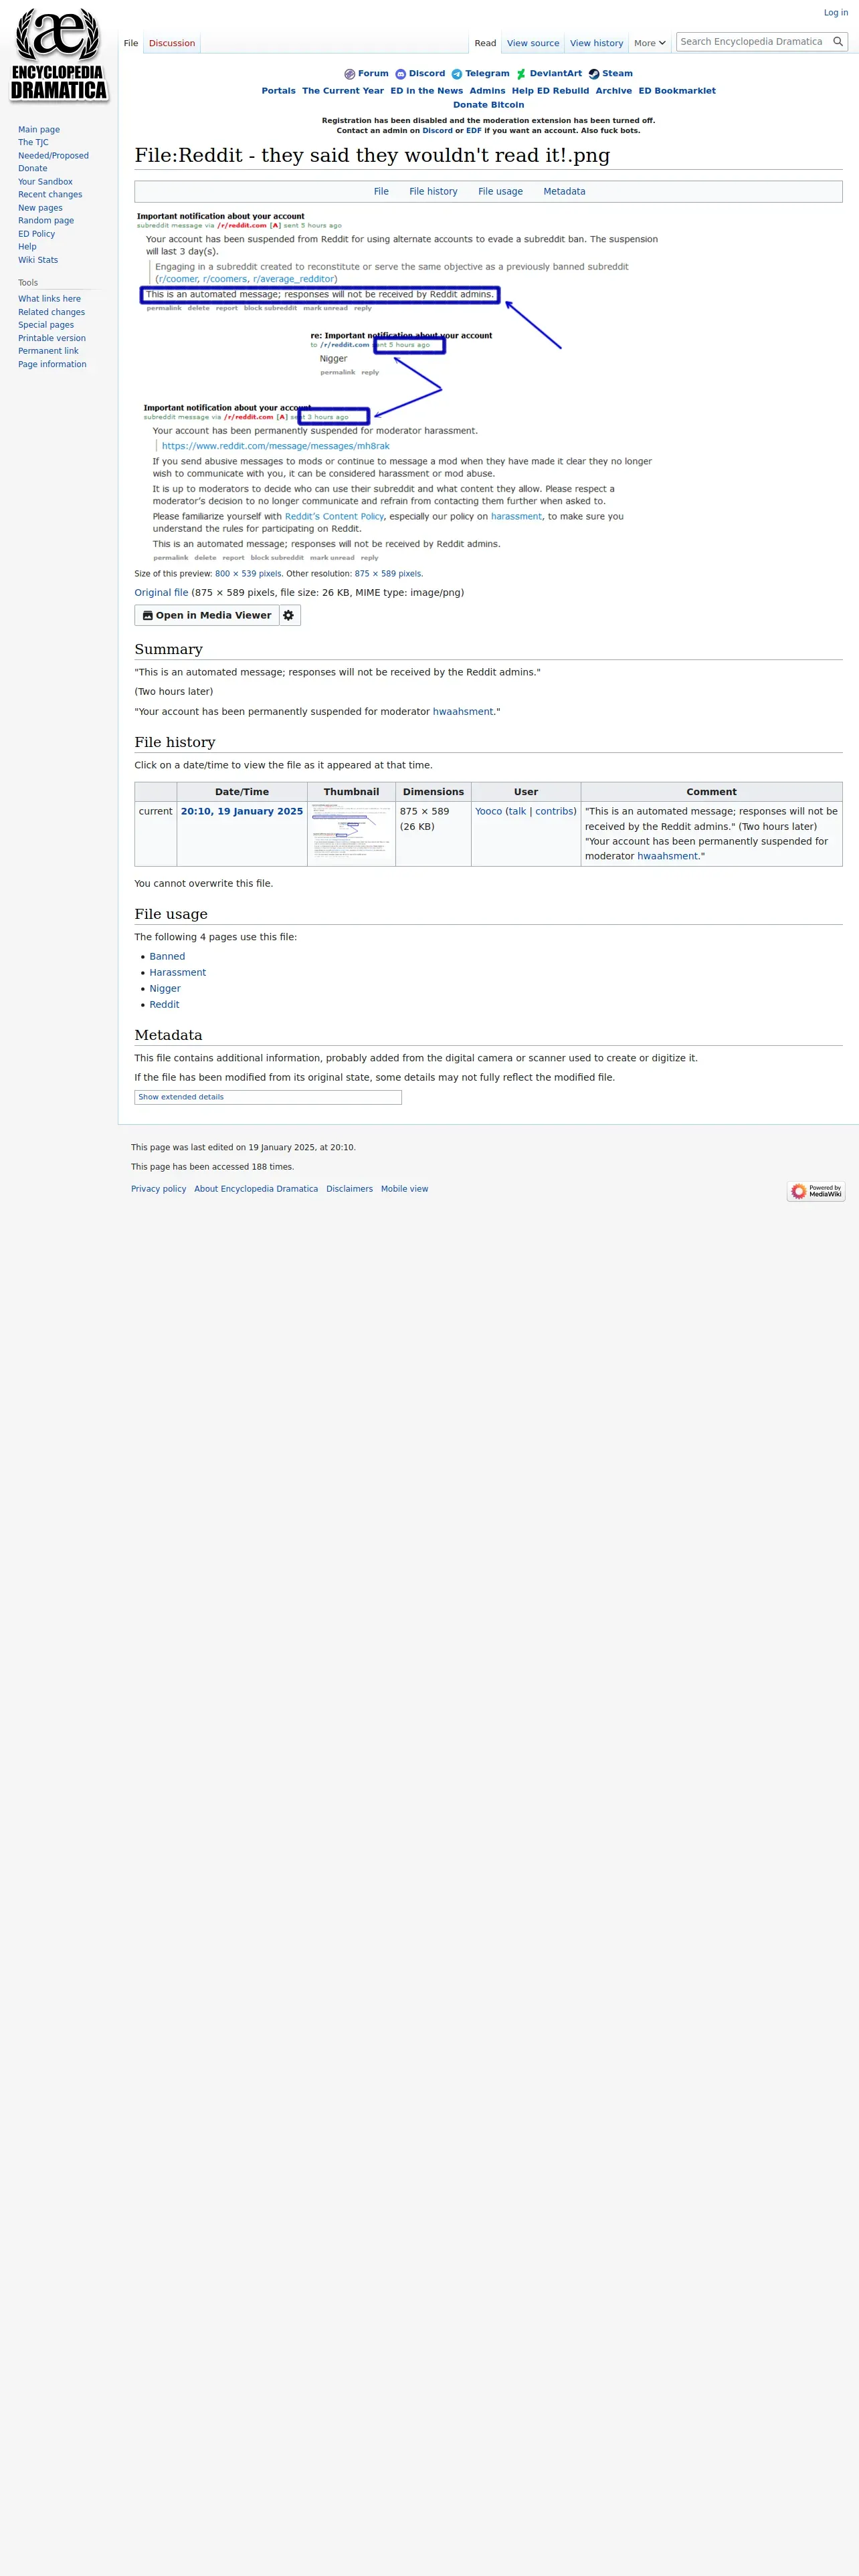
Task: Click the Open in Media Viewer button
Action: (x=206, y=616)
